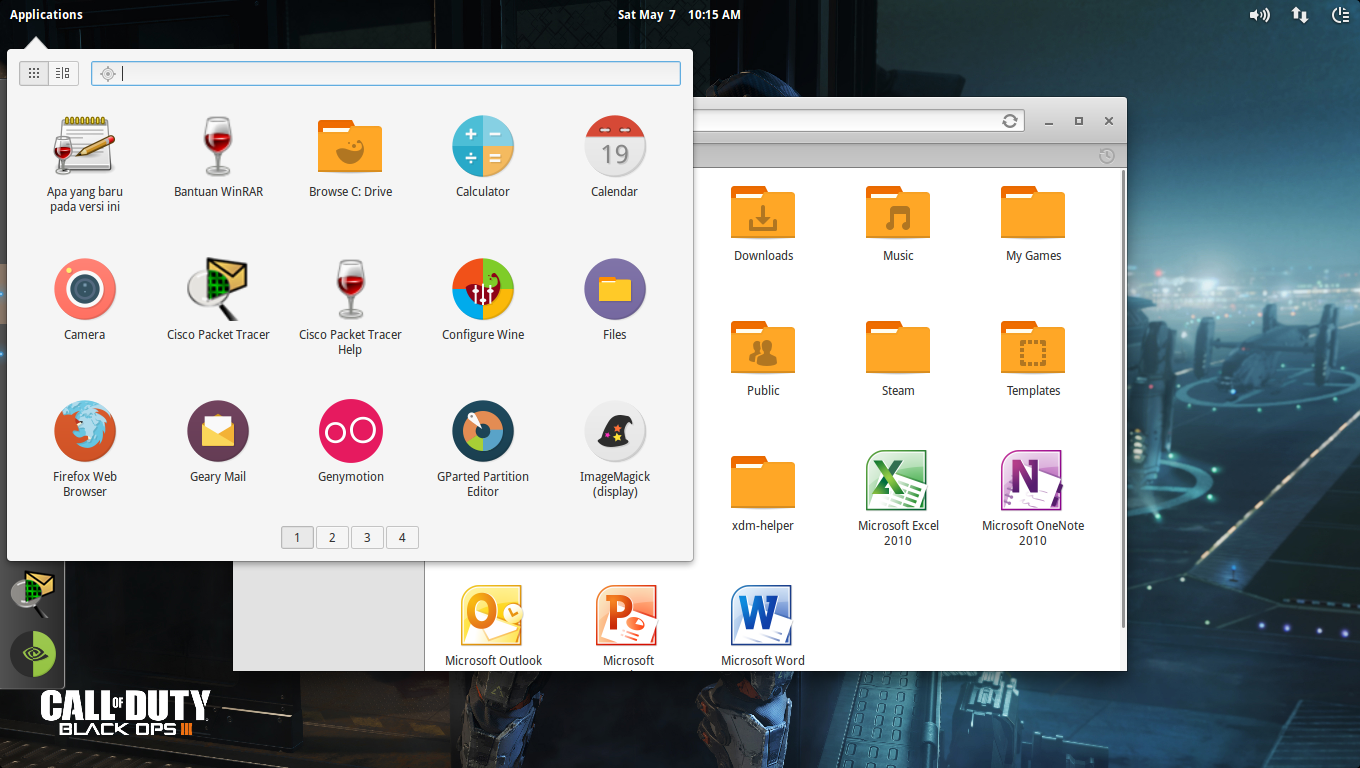Start the Camera app
This screenshot has height=768, width=1360.
85,300
